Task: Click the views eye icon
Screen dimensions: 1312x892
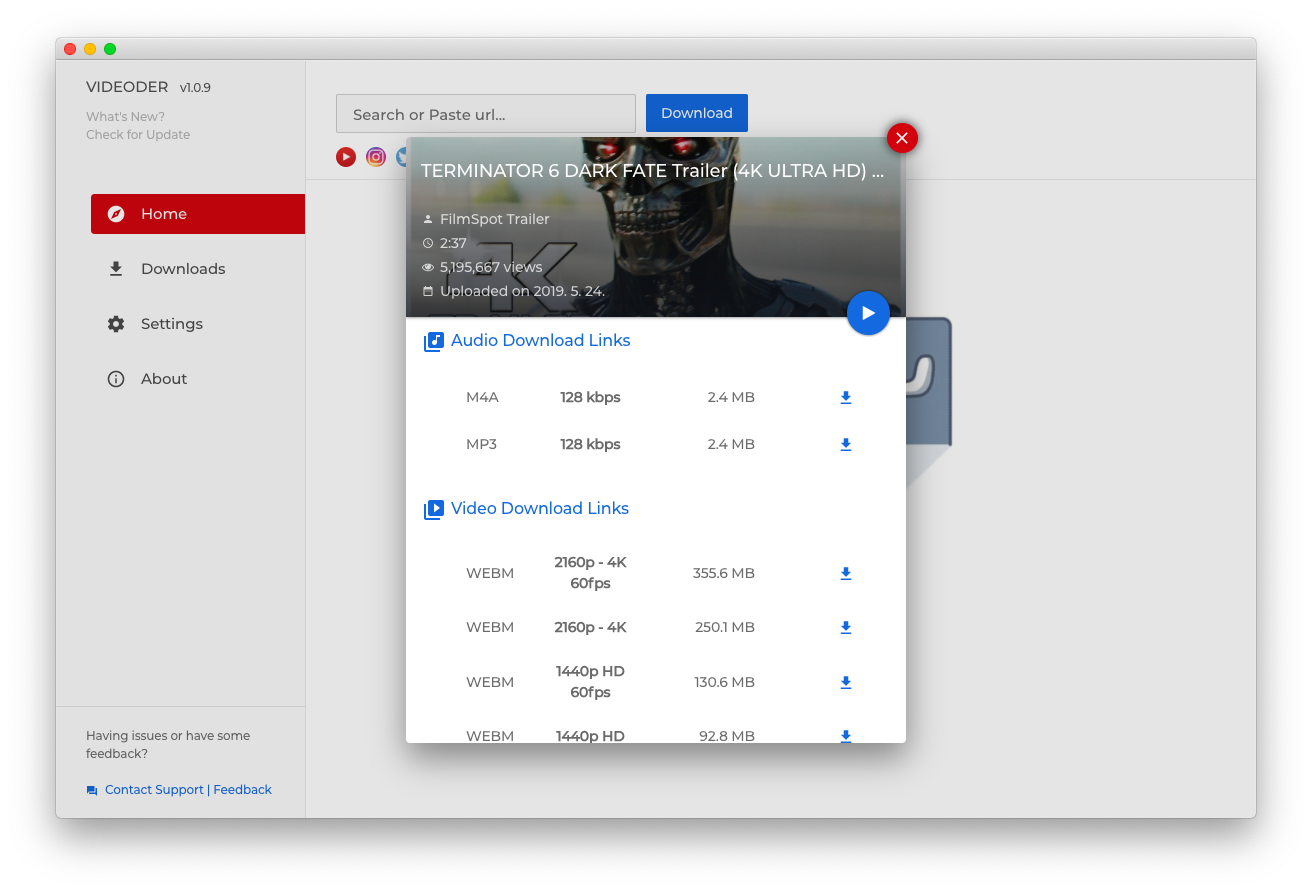Action: pyautogui.click(x=428, y=267)
